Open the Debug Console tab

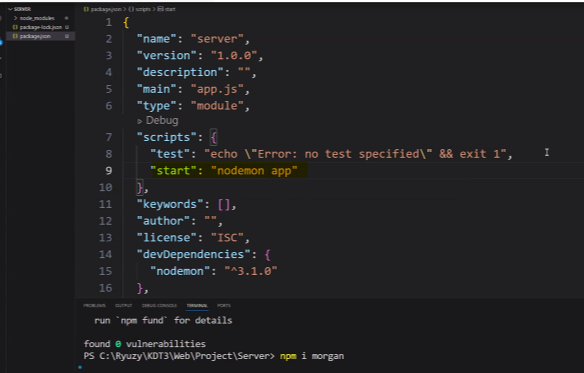(x=159, y=306)
